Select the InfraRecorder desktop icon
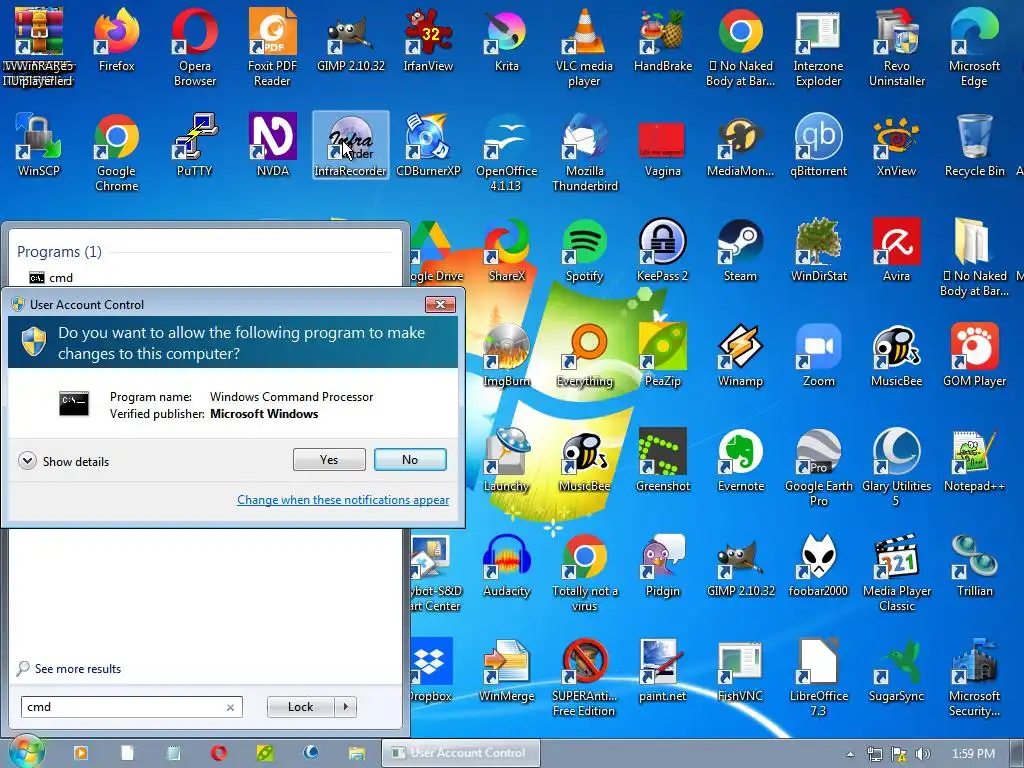This screenshot has width=1024, height=768. pos(351,145)
